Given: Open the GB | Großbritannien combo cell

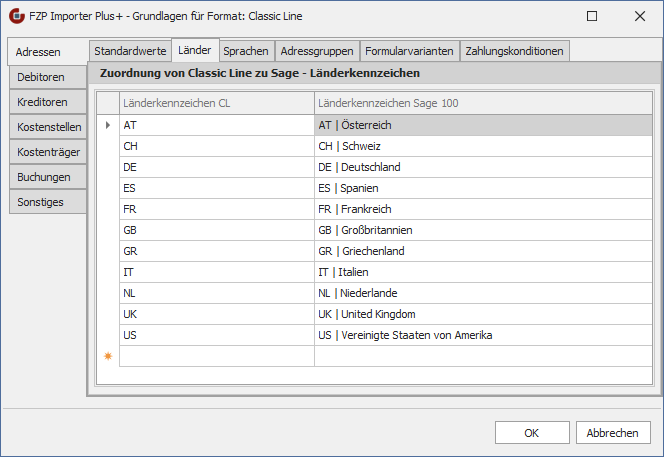Looking at the screenshot, I should click(x=483, y=230).
